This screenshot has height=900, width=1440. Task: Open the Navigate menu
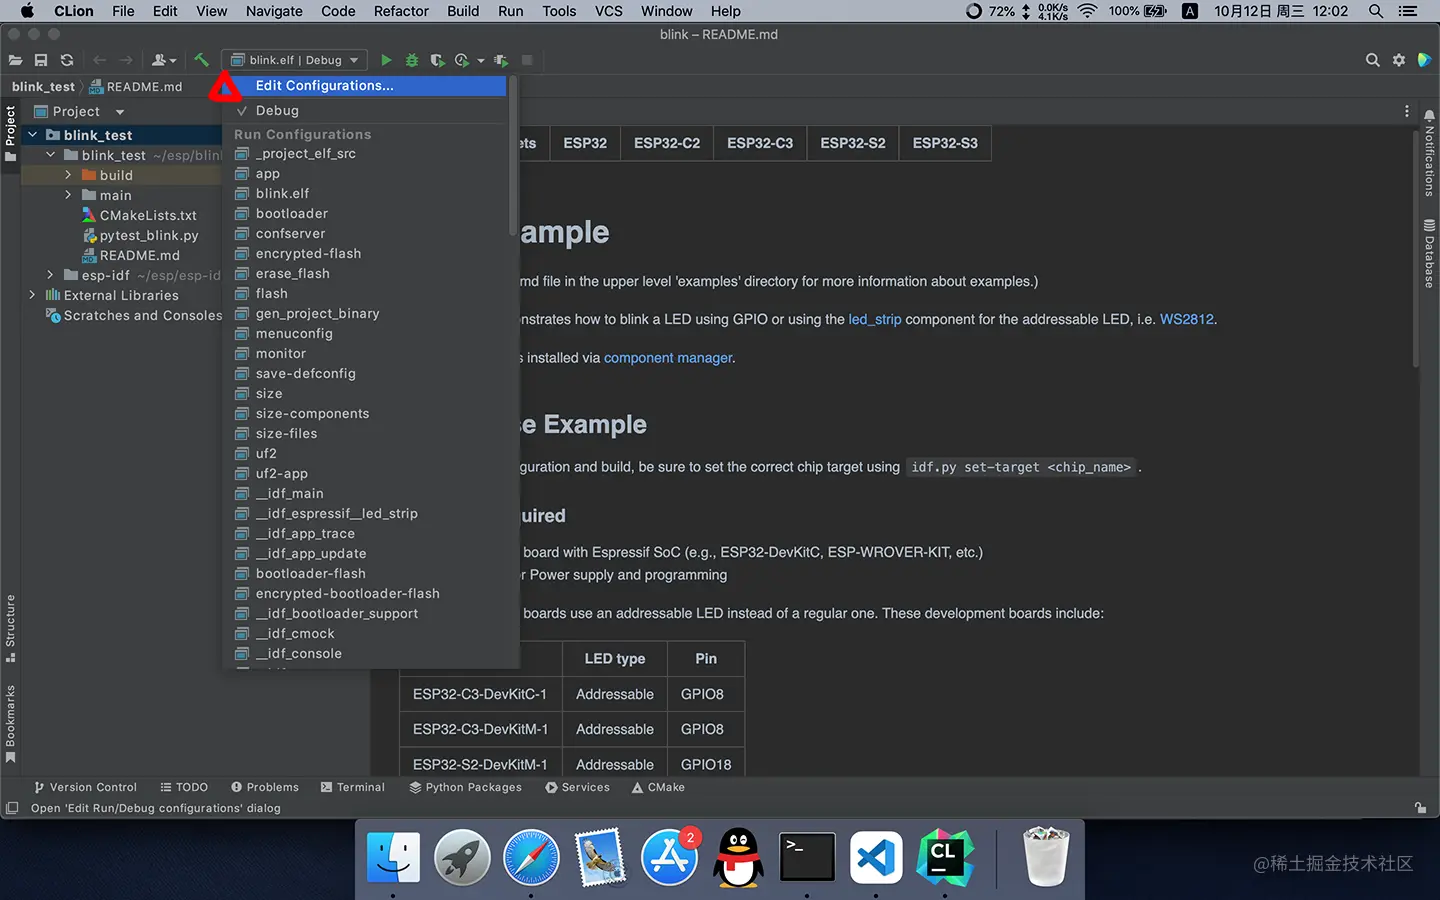274,11
